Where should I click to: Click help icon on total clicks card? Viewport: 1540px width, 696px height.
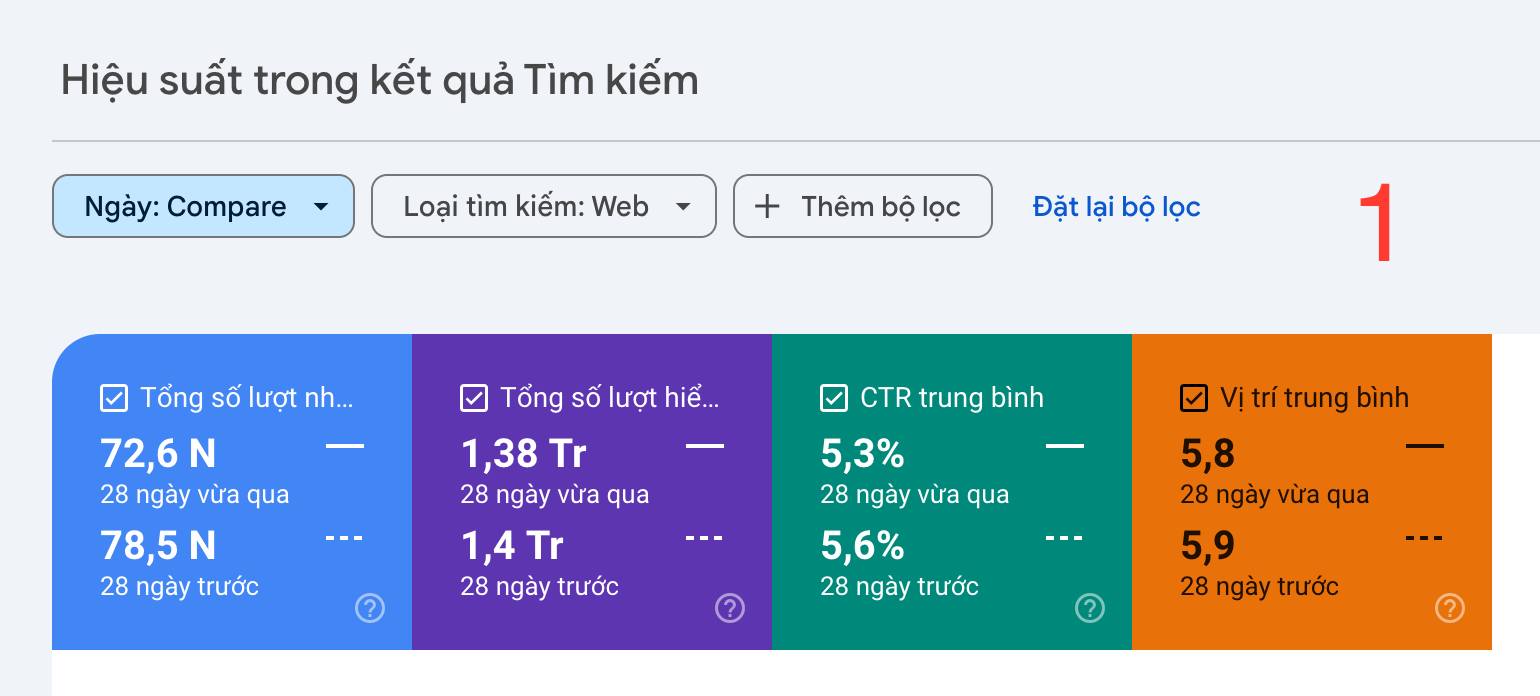[370, 607]
